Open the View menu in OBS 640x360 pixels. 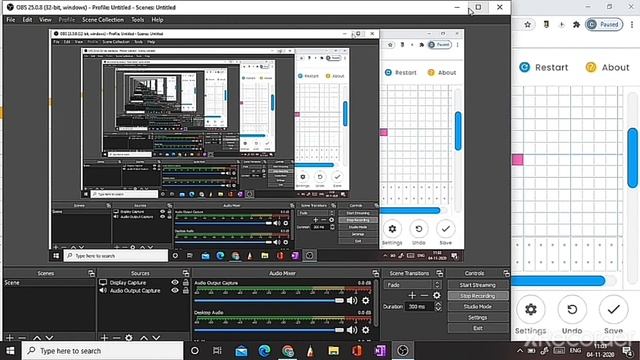[x=45, y=20]
